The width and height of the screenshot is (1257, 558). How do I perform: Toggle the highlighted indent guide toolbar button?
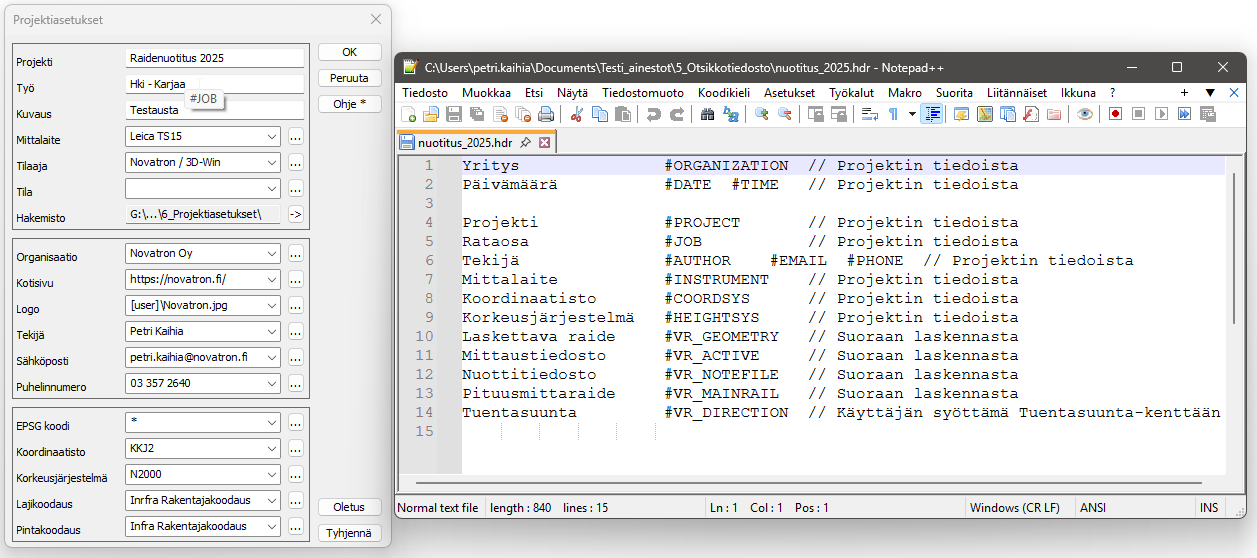point(932,114)
